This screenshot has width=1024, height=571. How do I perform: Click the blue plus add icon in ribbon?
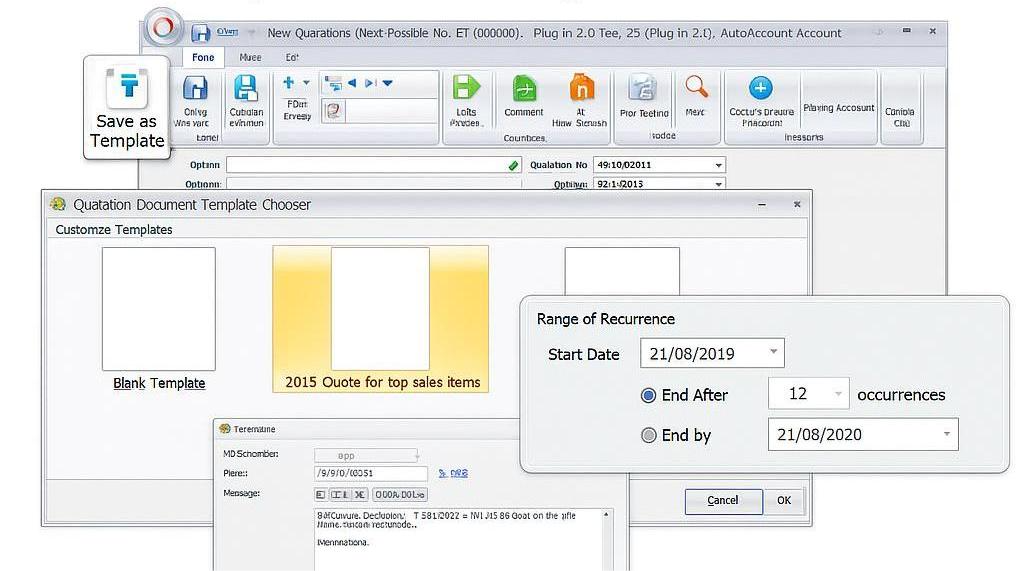pos(288,83)
